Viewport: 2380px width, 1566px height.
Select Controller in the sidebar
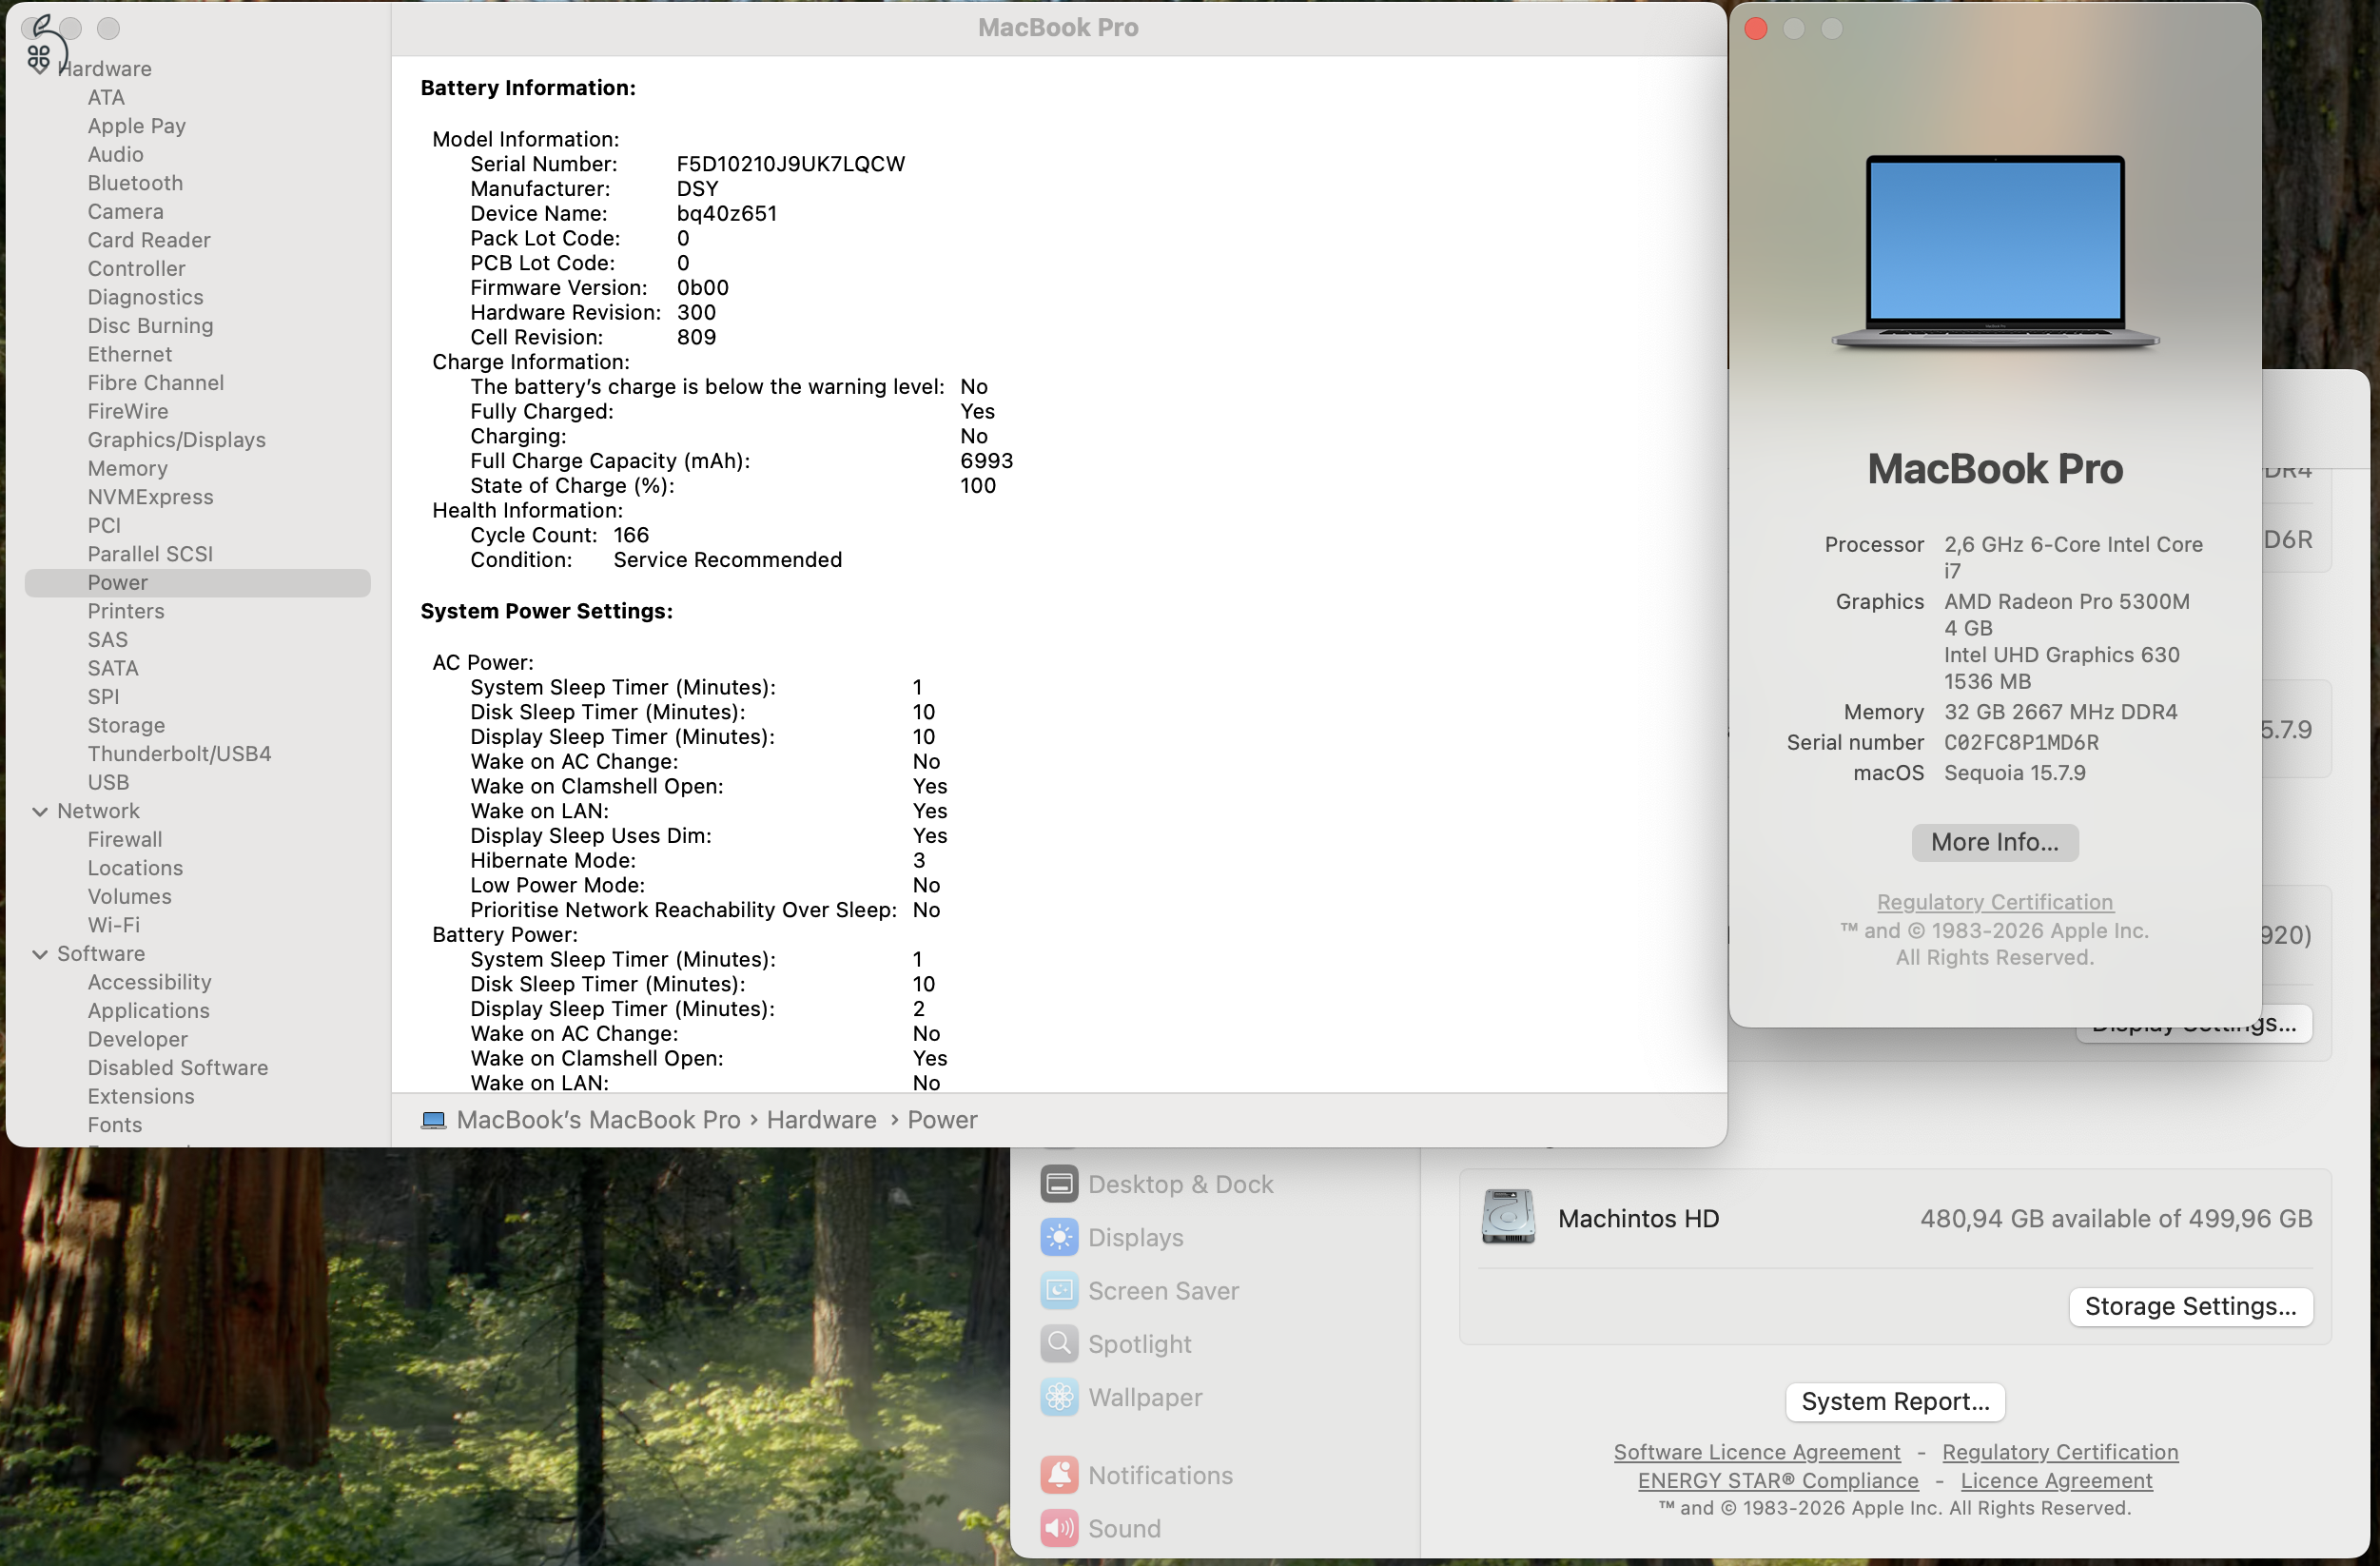137,268
